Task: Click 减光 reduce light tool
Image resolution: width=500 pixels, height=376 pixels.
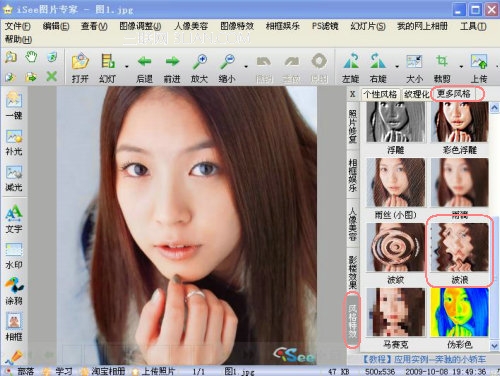Action: click(x=14, y=179)
